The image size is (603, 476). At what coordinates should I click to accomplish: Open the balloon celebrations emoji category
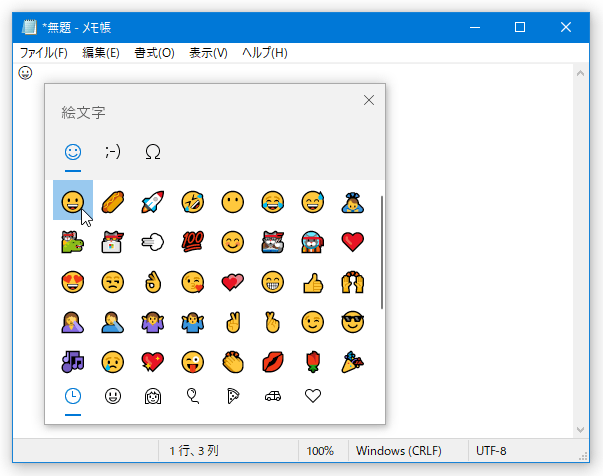[193, 396]
